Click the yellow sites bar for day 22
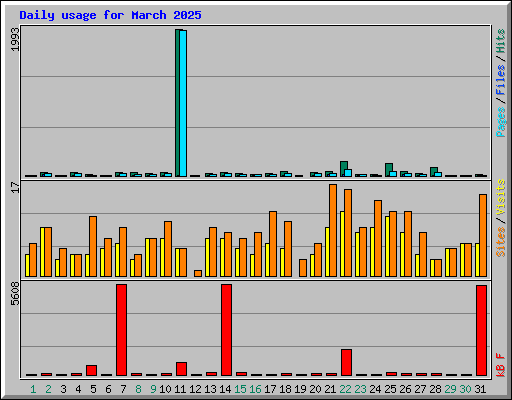The height and width of the screenshot is (400, 512). pyautogui.click(x=342, y=244)
